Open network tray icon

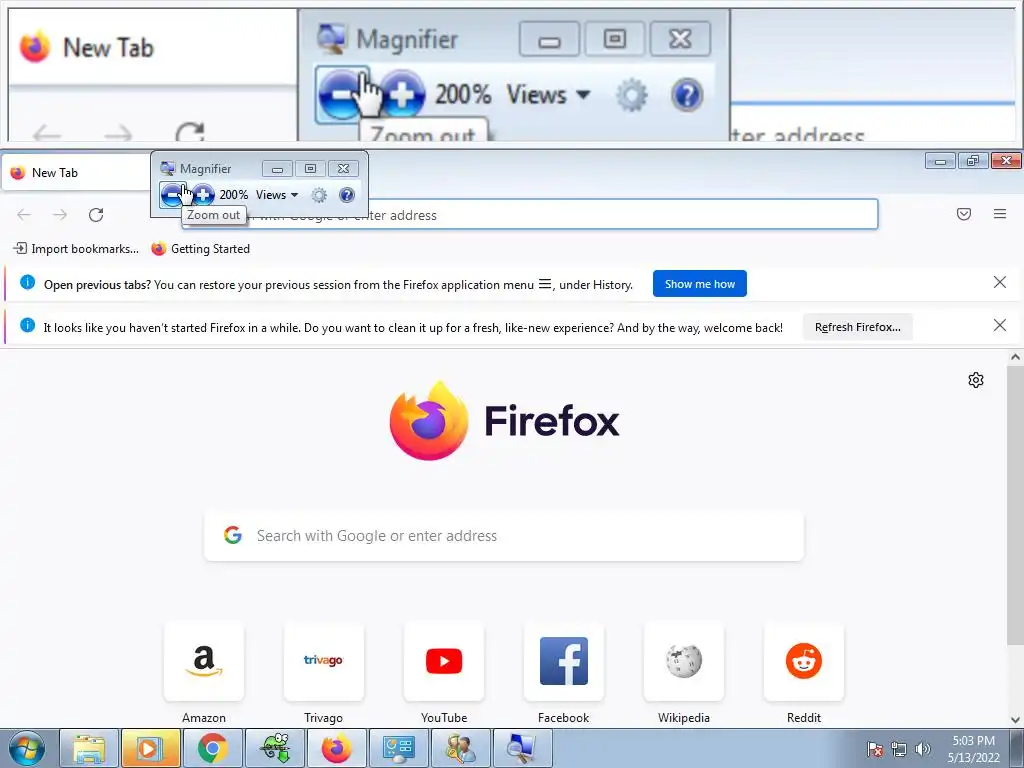[x=899, y=749]
